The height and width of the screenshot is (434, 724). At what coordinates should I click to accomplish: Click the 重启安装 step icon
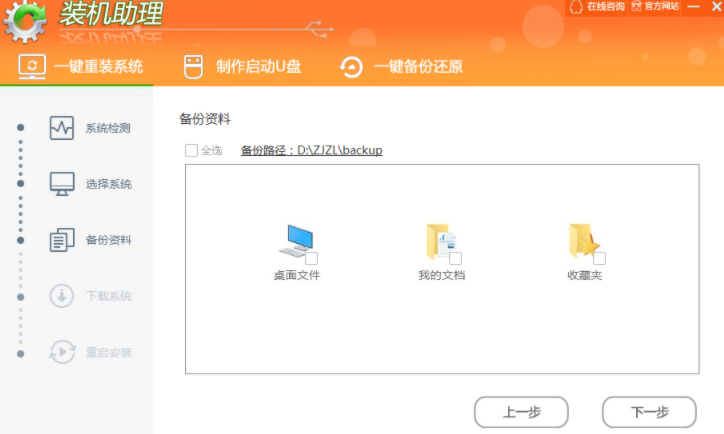[62, 352]
